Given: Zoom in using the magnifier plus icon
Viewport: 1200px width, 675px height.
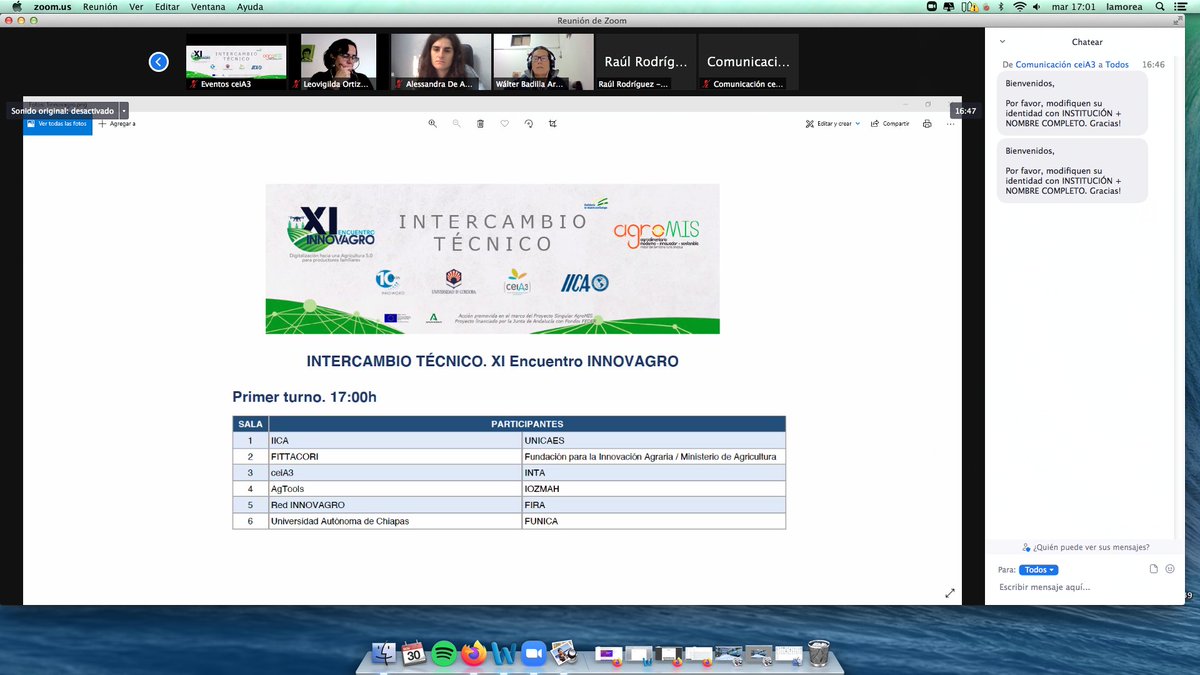Looking at the screenshot, I should 433,123.
